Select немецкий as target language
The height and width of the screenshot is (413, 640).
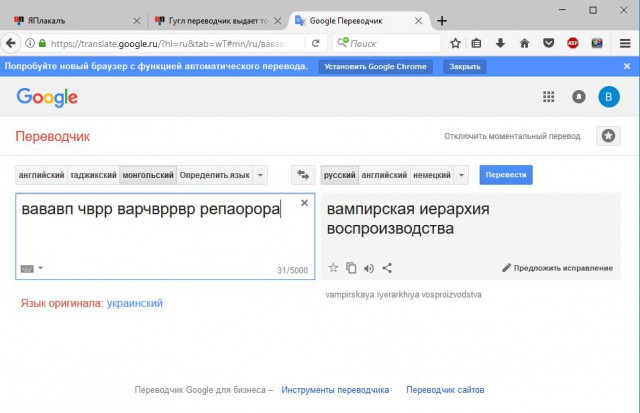pyautogui.click(x=432, y=175)
